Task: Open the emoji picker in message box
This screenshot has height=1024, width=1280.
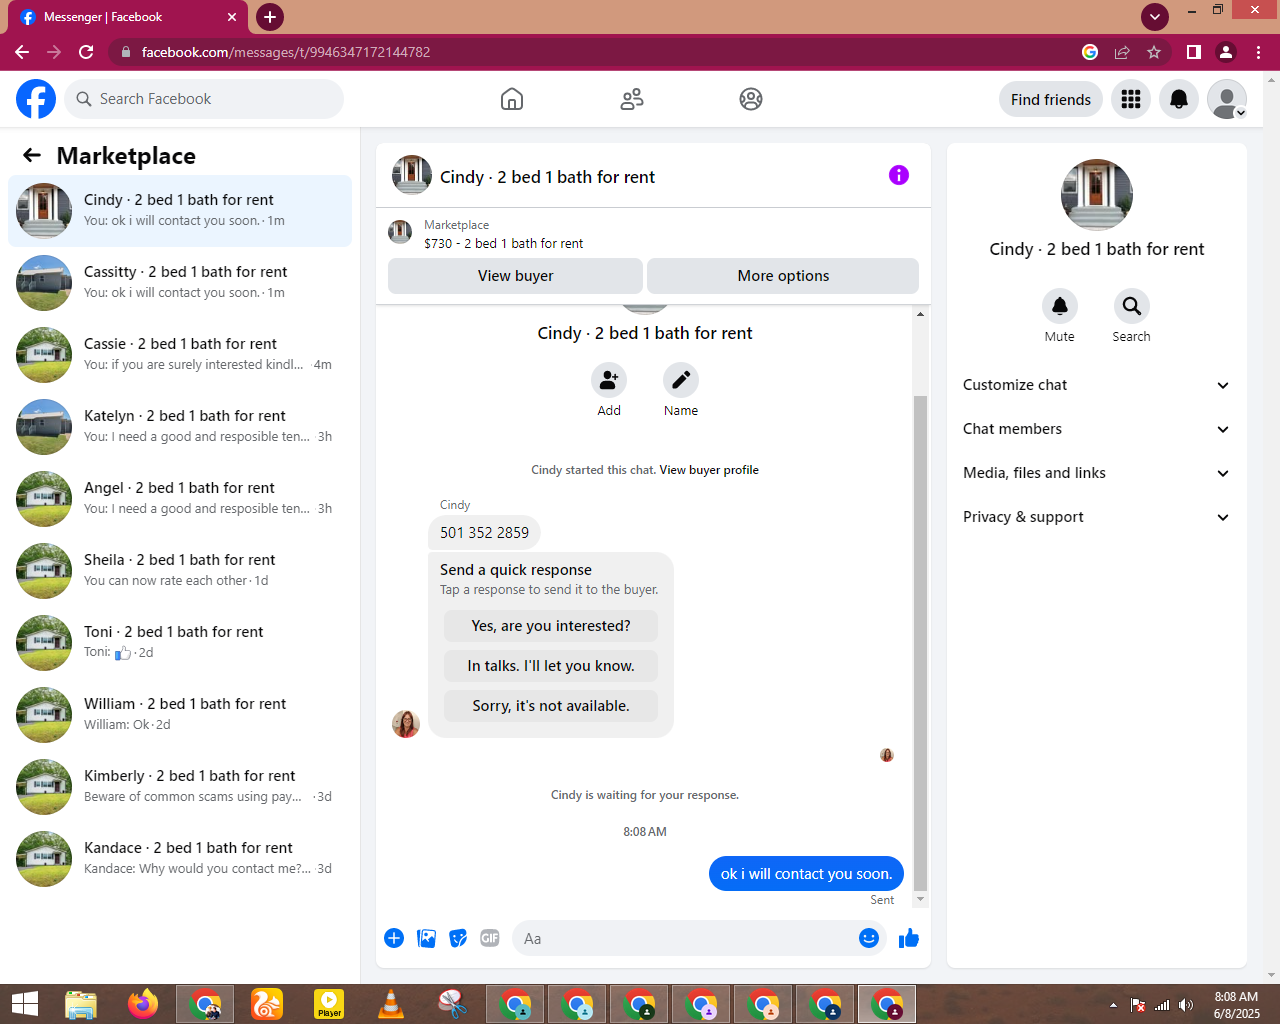Action: point(869,938)
